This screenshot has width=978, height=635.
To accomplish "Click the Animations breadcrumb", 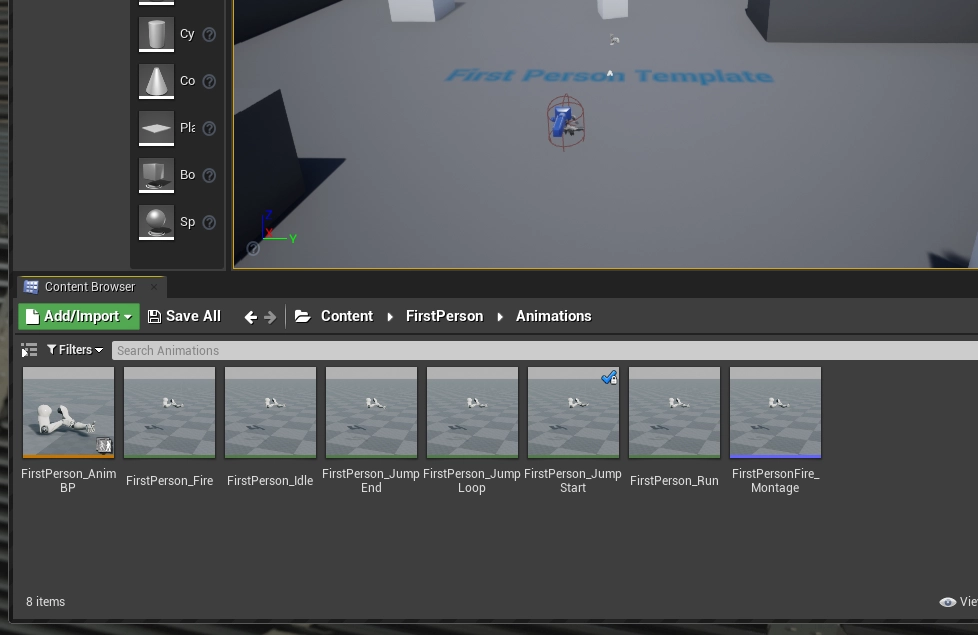I will click(x=553, y=316).
